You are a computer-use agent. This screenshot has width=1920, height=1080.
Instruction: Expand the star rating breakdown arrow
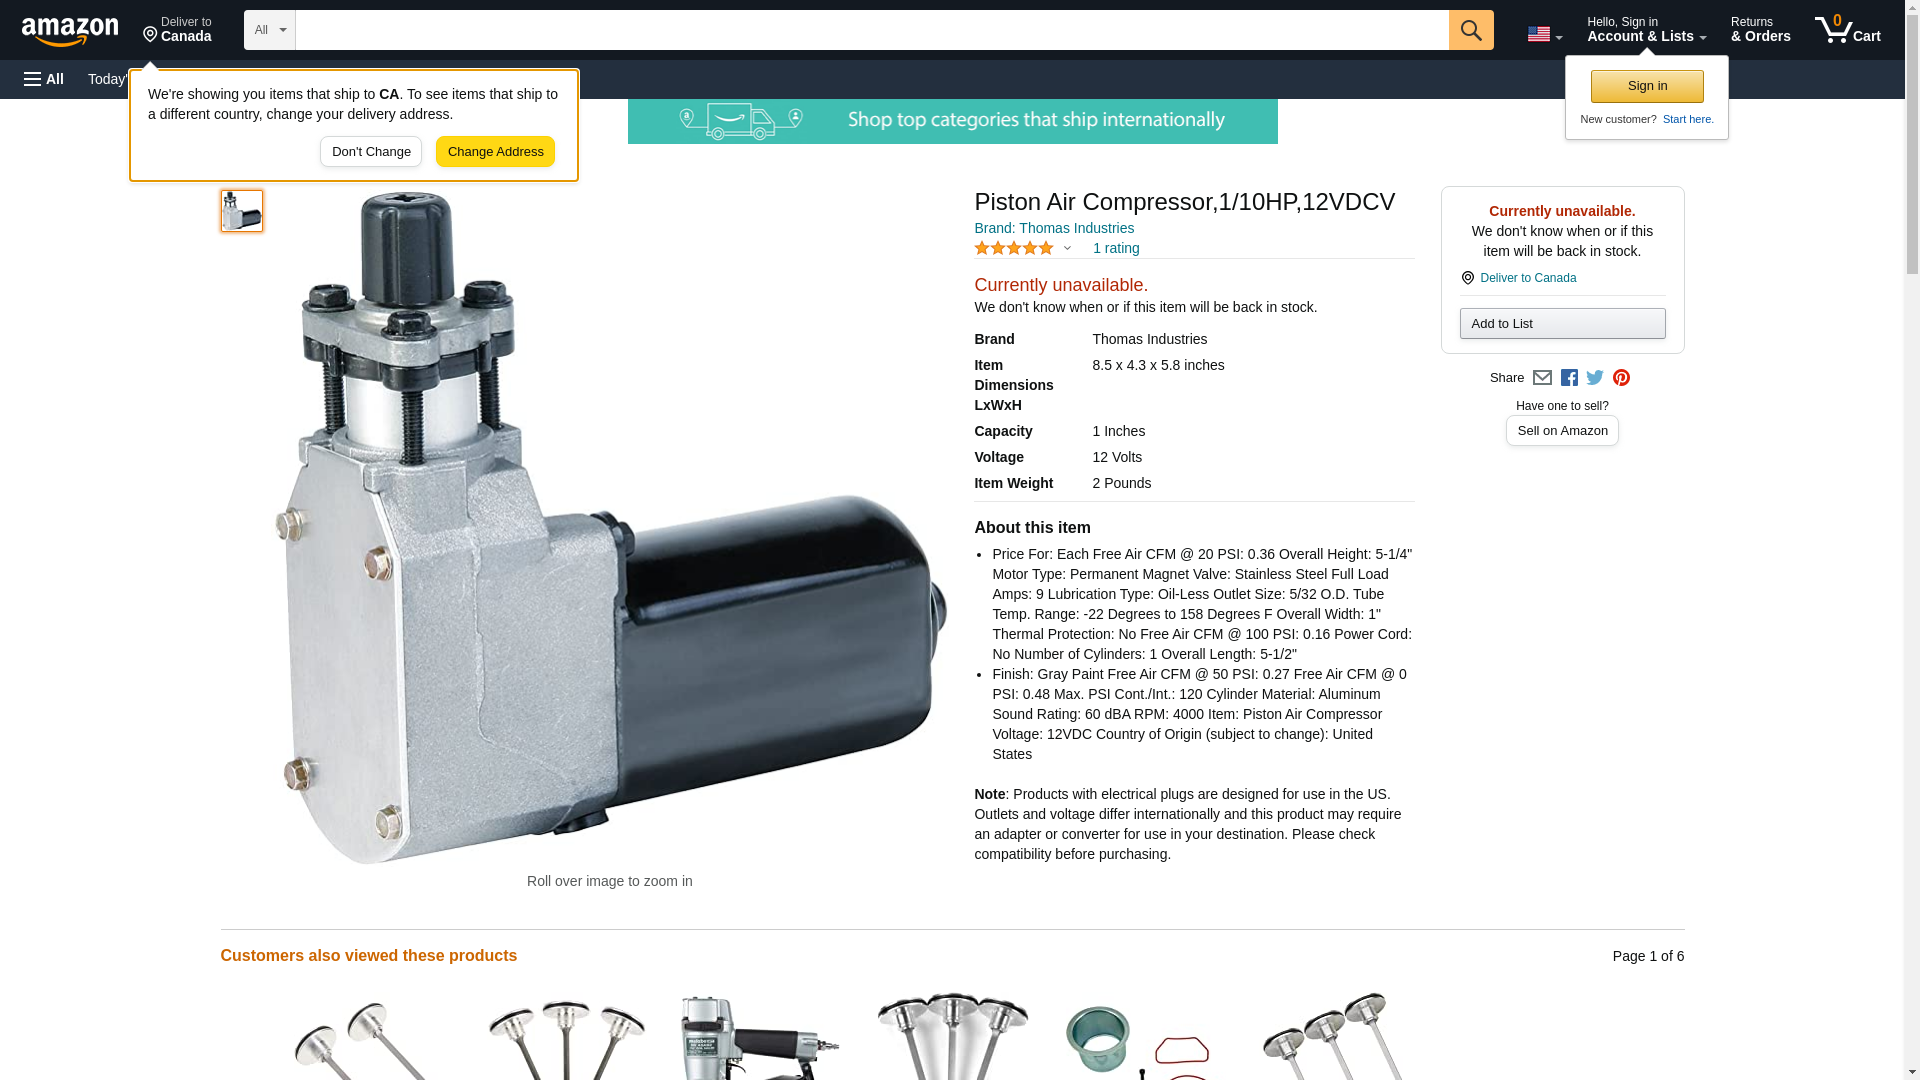point(1067,248)
